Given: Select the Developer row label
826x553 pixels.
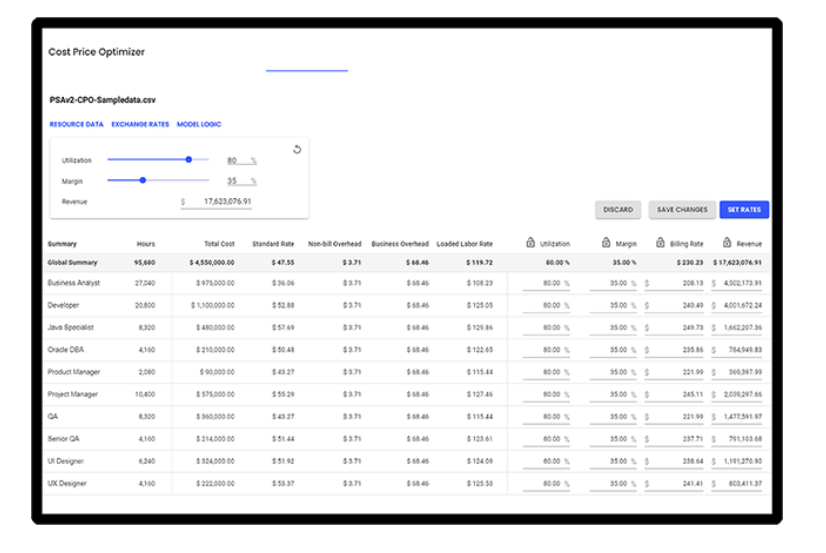Looking at the screenshot, I should (x=63, y=305).
